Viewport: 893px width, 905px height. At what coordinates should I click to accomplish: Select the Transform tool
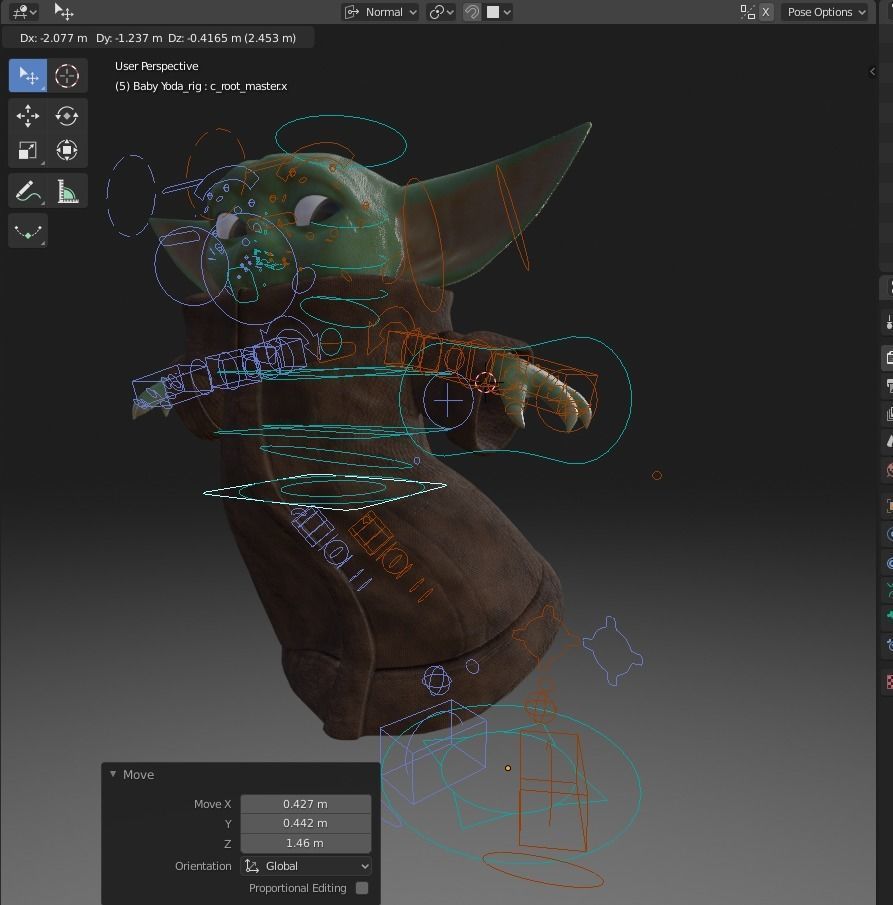pyautogui.click(x=67, y=151)
